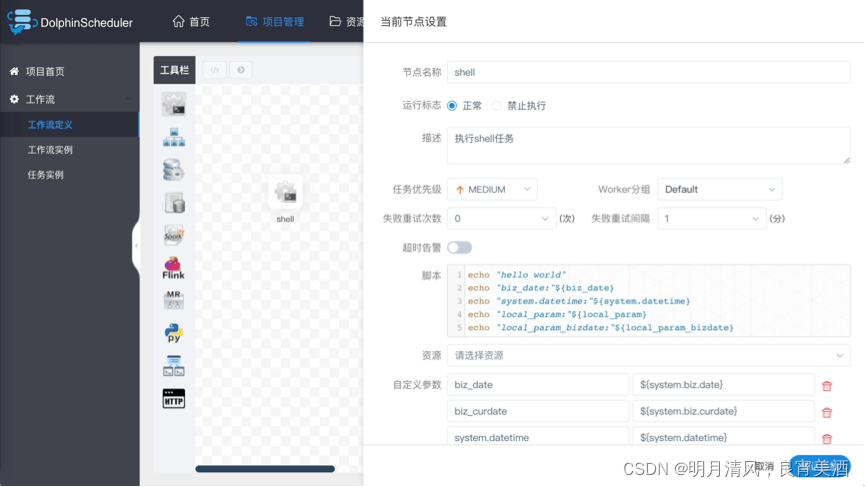Screen dimensions: 865x487
Task: Click the canvas horizontal scrollbar
Action: pyautogui.click(x=265, y=469)
